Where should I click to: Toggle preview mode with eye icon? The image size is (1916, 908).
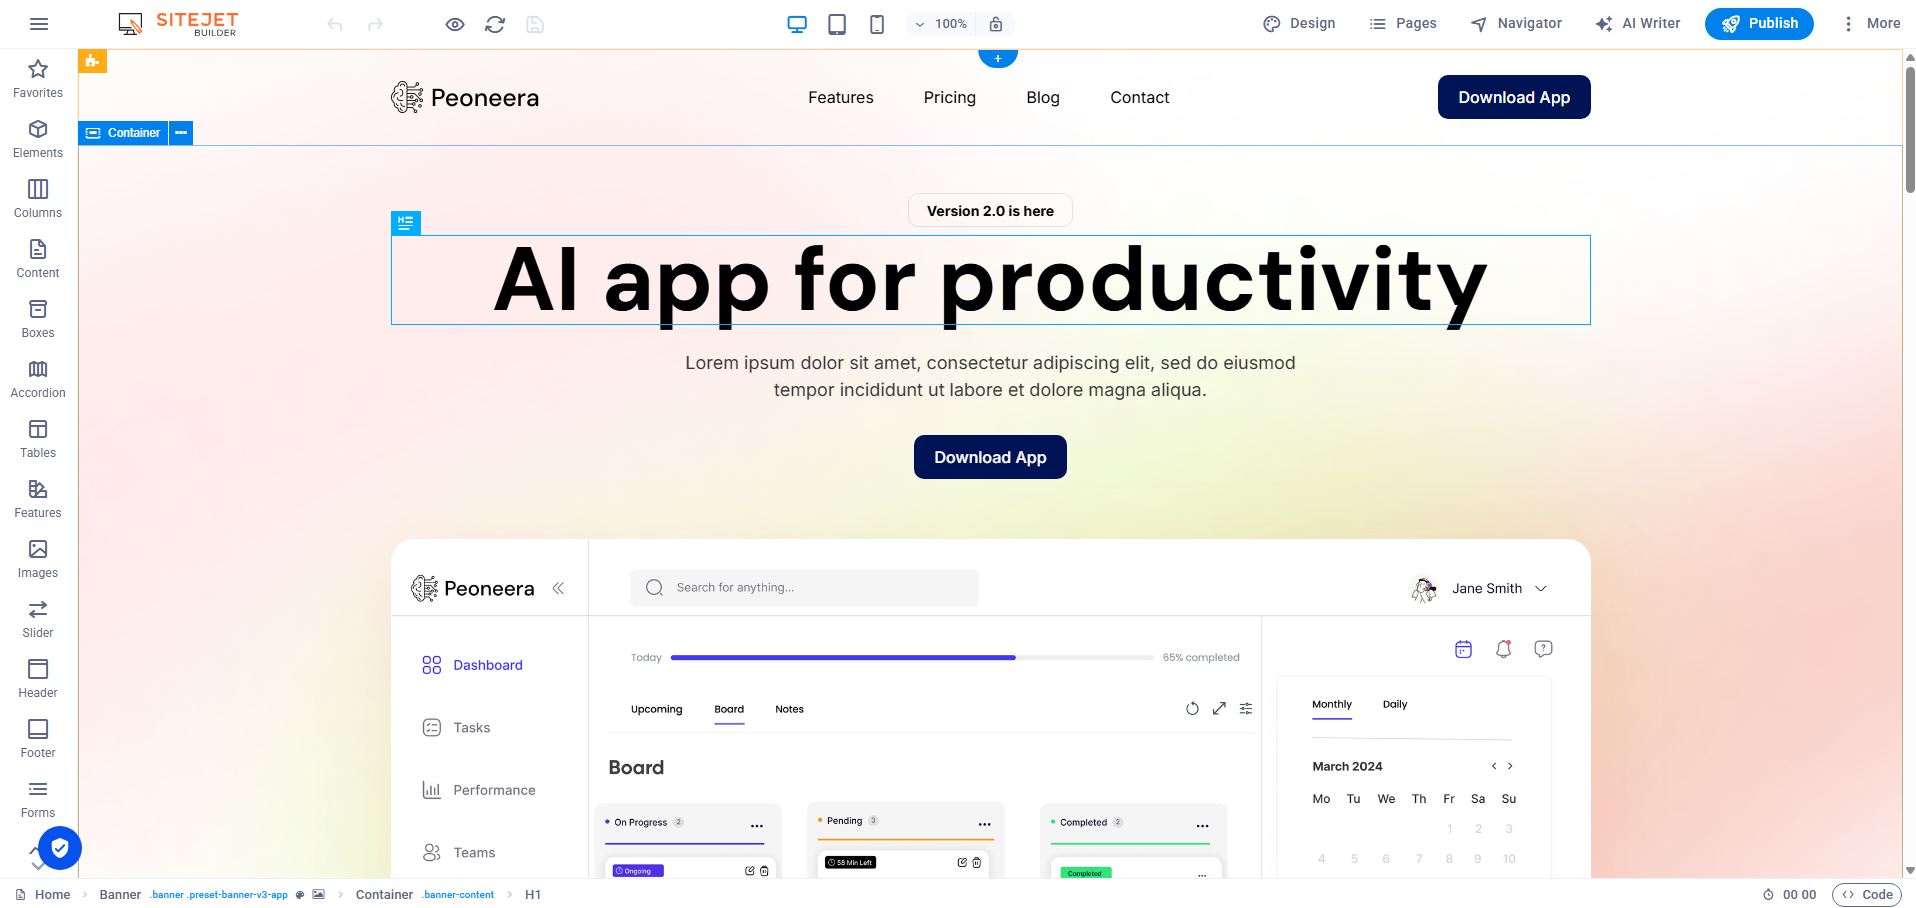[x=455, y=24]
